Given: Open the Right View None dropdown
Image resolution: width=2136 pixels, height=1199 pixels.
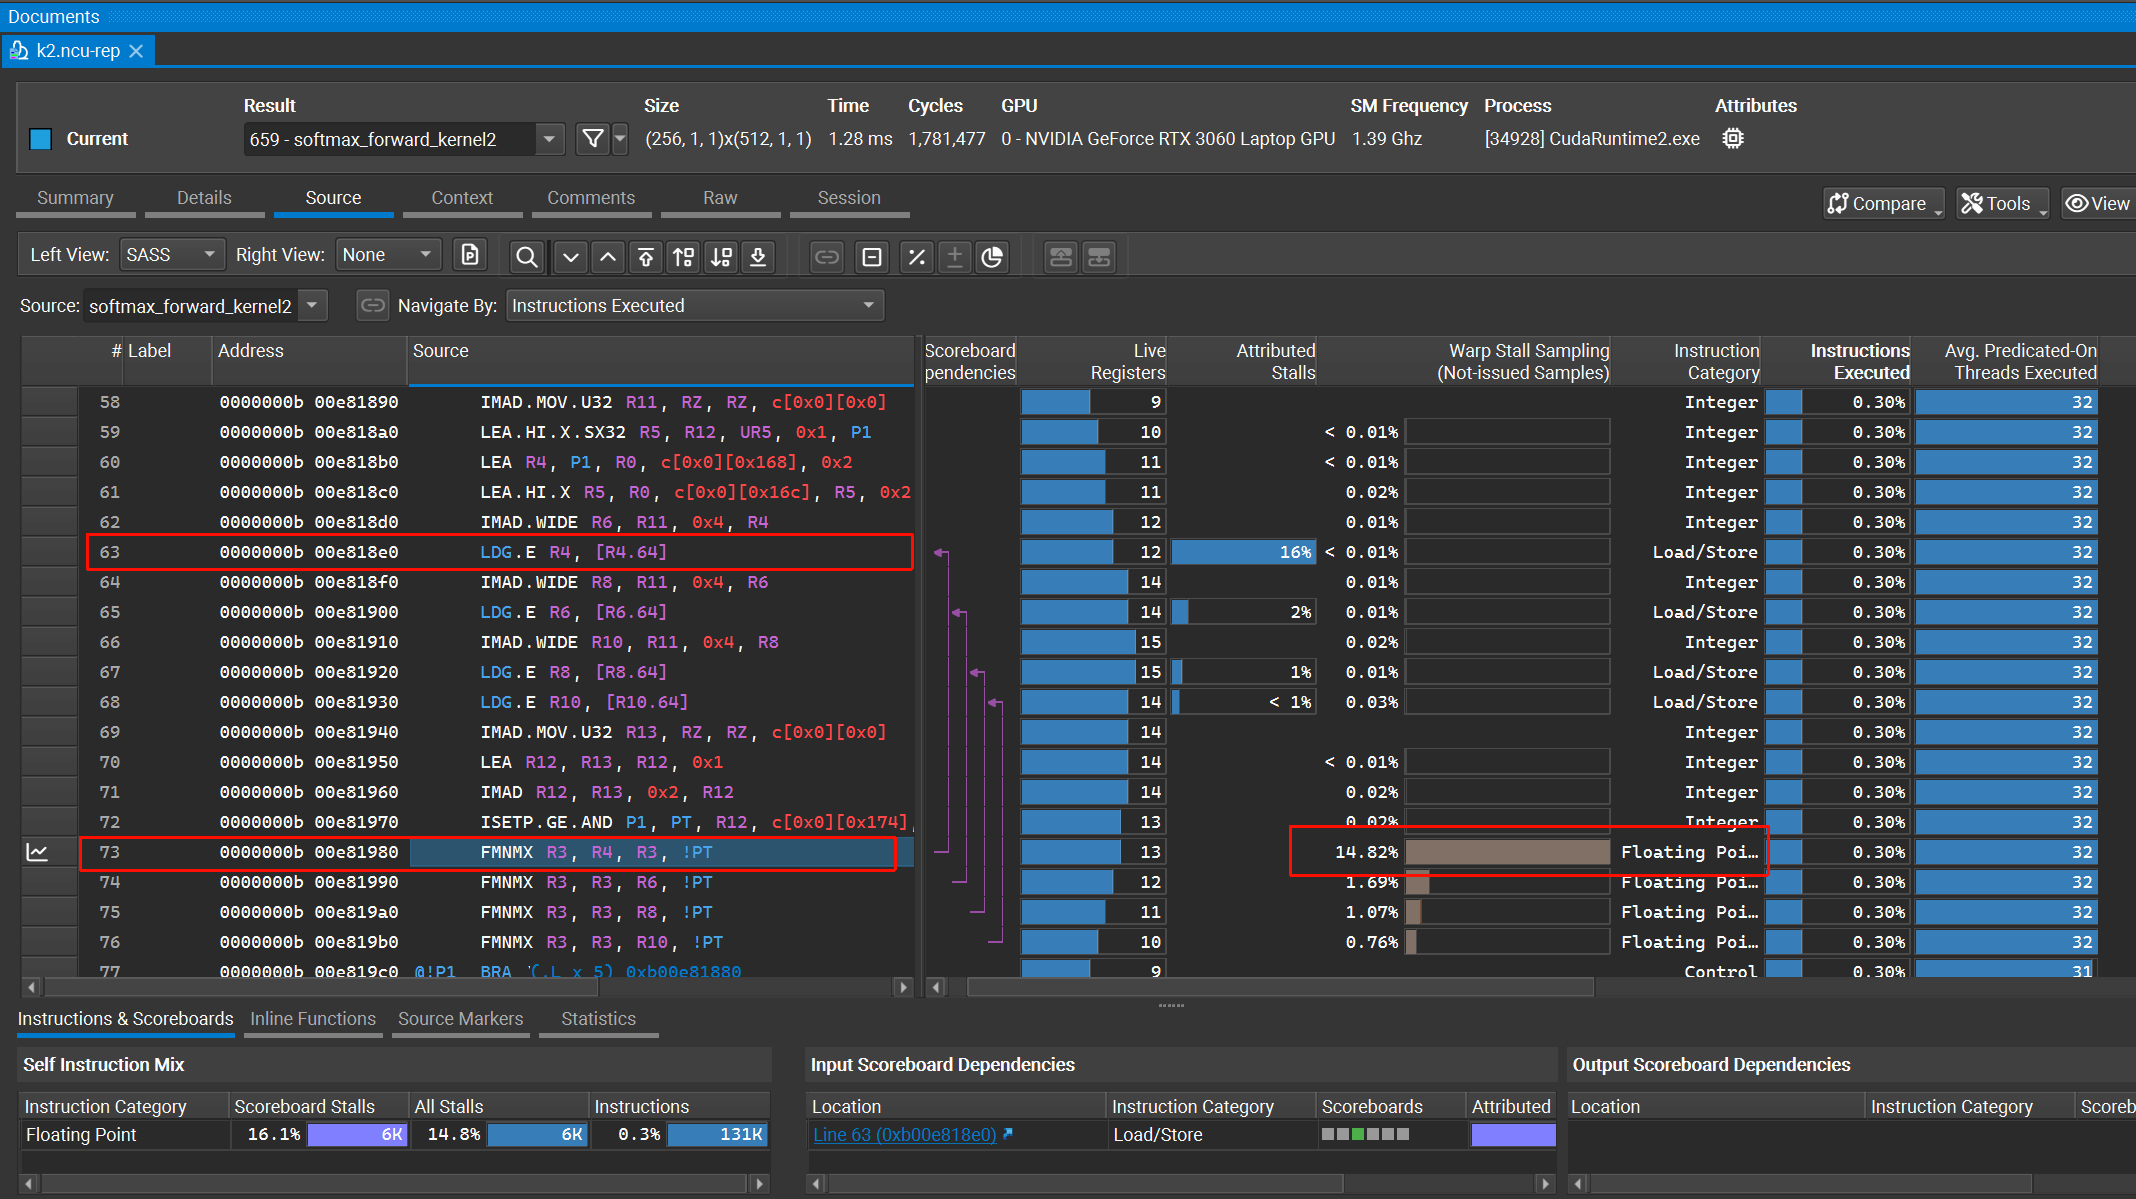Looking at the screenshot, I should click(389, 255).
